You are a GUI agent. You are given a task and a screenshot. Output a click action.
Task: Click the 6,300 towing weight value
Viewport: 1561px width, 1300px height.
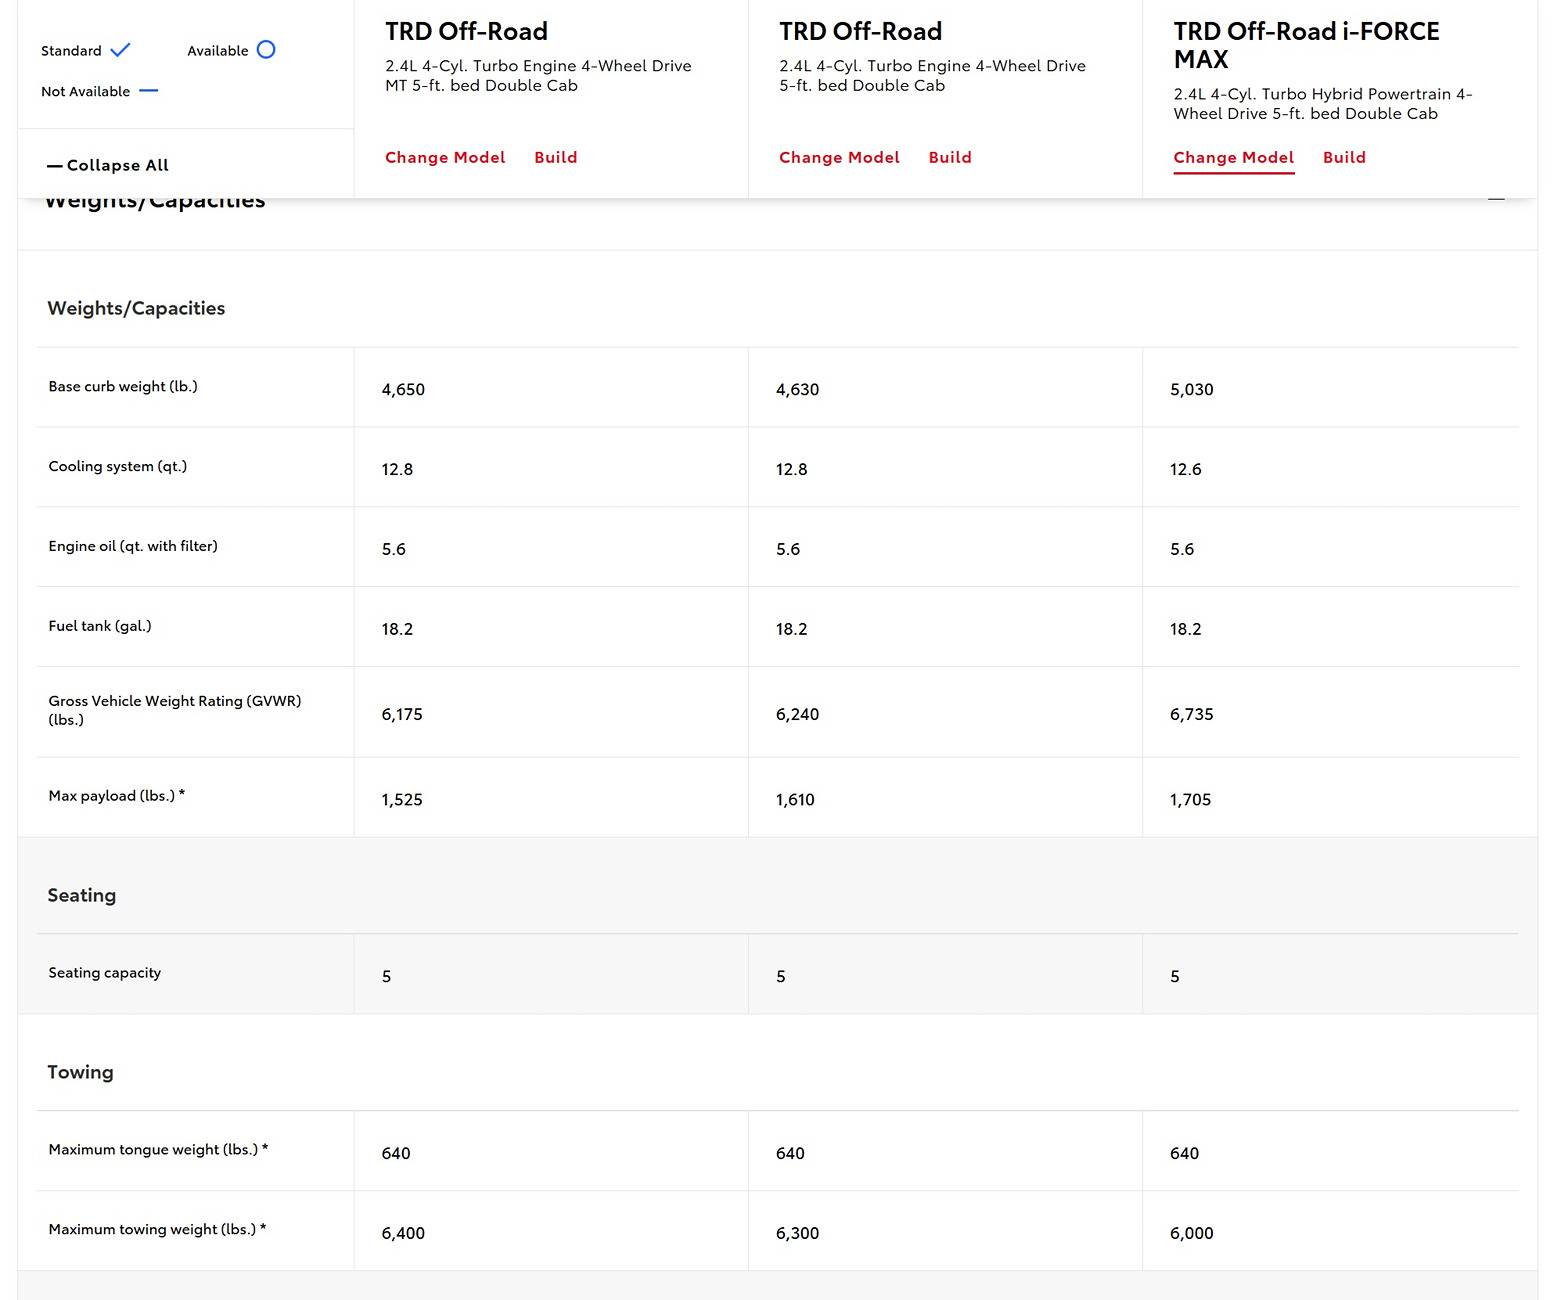coord(797,1234)
